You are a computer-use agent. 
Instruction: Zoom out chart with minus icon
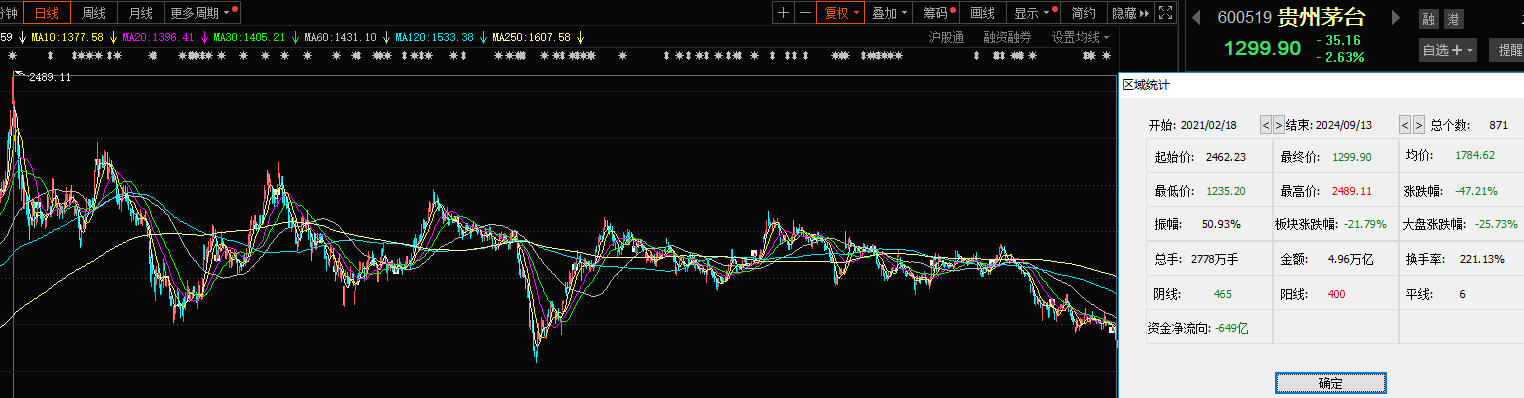click(805, 13)
